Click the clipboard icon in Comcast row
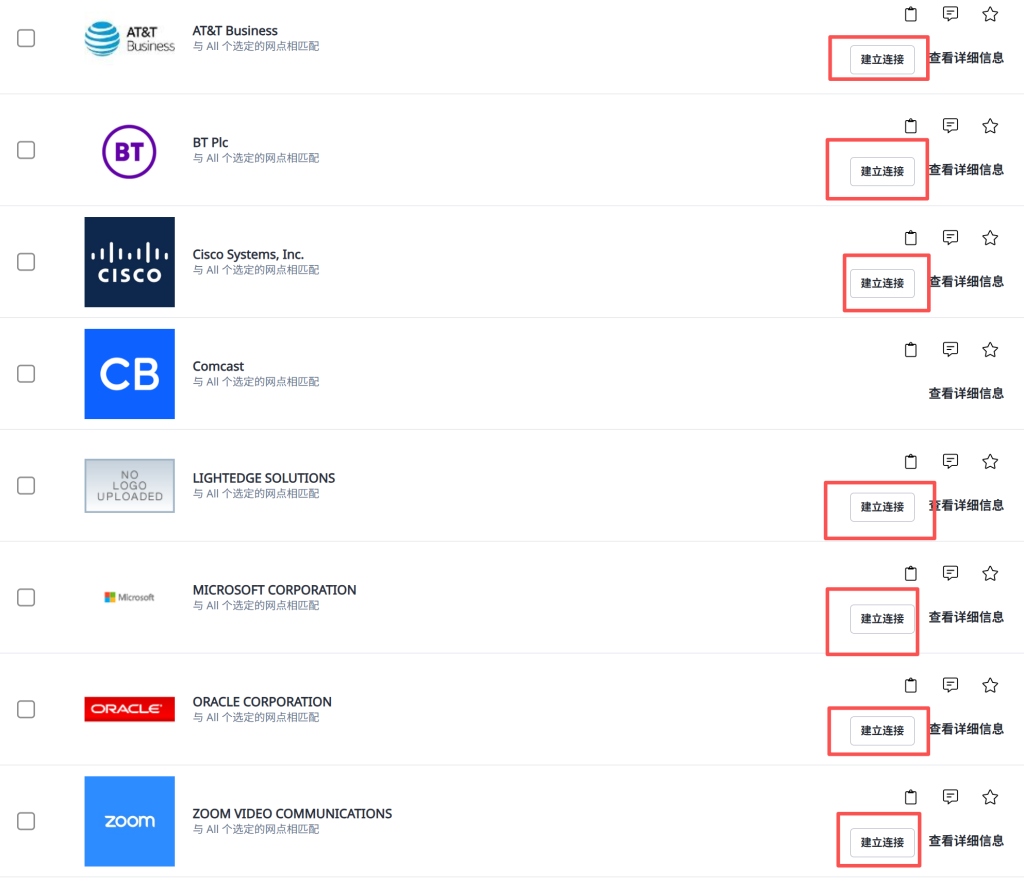The width and height of the screenshot is (1024, 883). pyautogui.click(x=910, y=350)
